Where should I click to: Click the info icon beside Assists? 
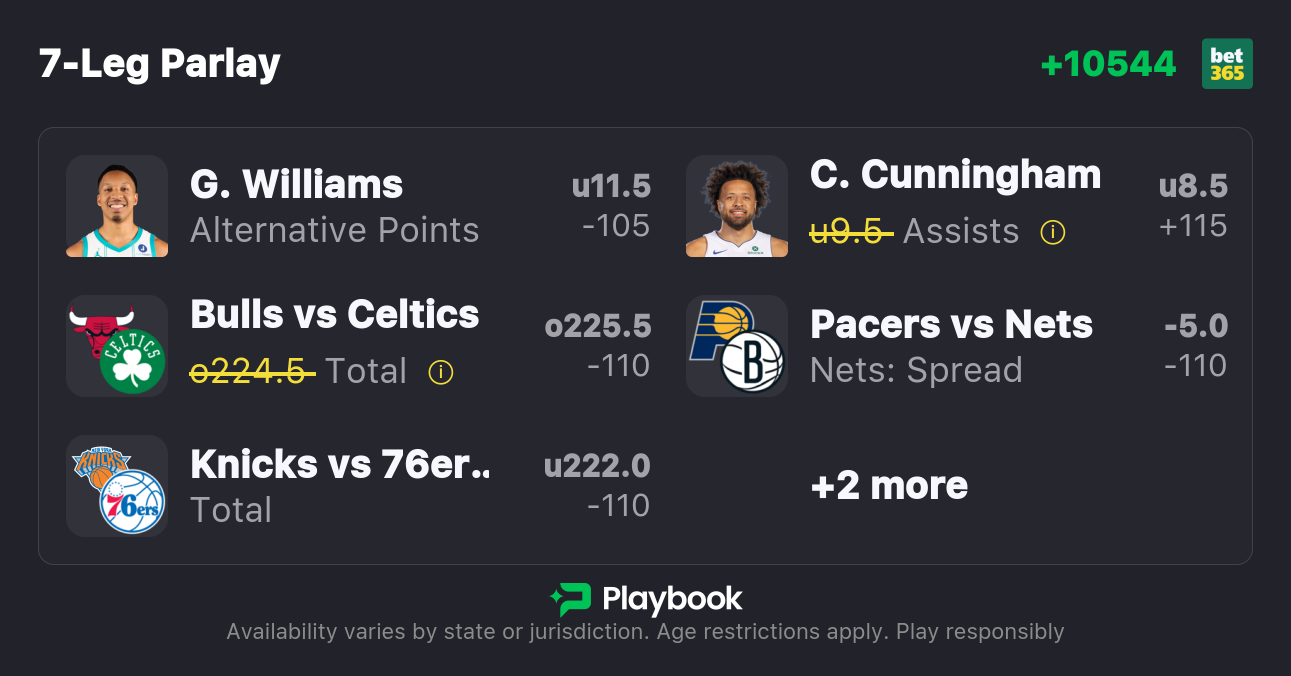[1052, 232]
